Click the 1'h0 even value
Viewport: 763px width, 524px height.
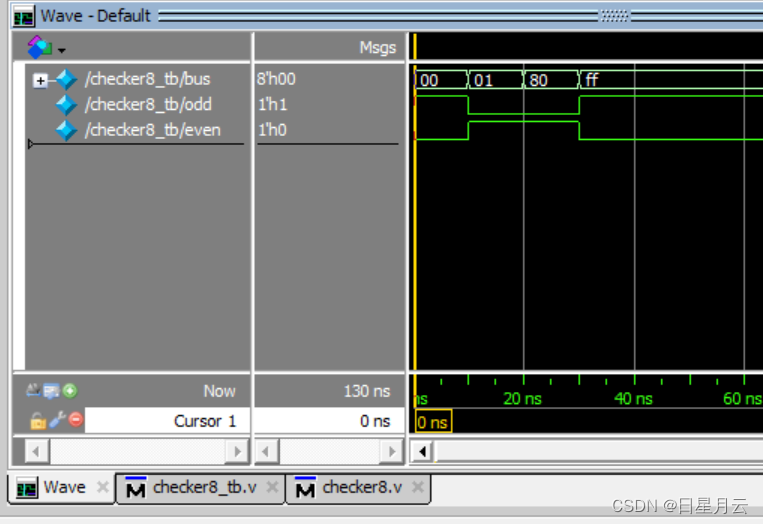click(272, 130)
